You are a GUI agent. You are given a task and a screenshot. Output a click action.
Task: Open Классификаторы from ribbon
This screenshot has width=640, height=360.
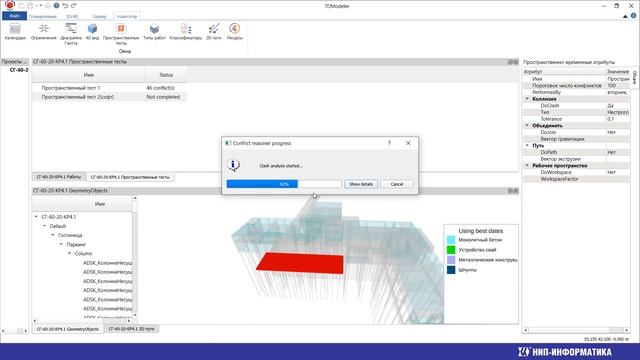pos(186,32)
